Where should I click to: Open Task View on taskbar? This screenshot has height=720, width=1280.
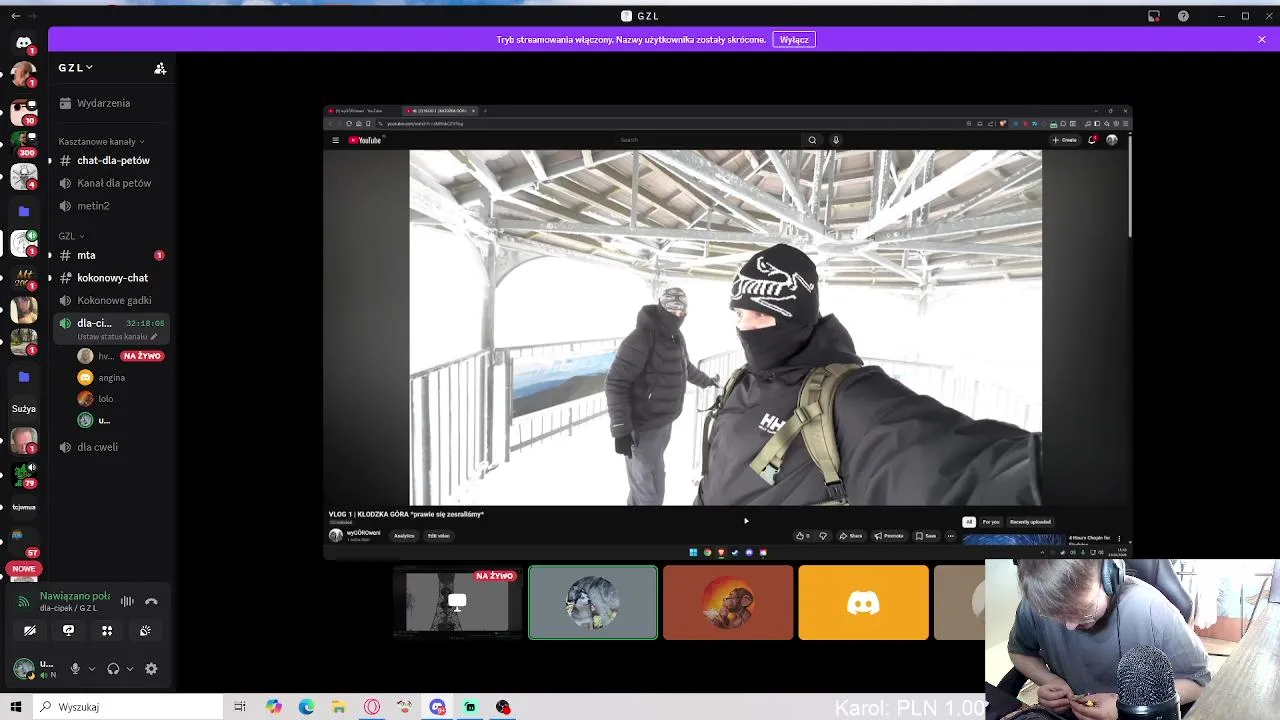pos(240,707)
